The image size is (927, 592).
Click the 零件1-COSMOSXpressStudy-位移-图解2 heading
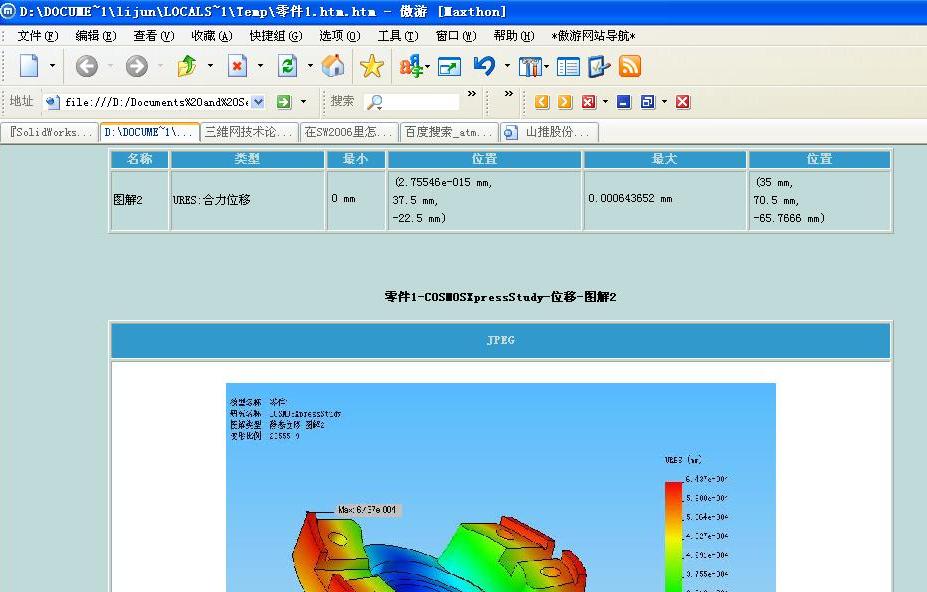(500, 297)
